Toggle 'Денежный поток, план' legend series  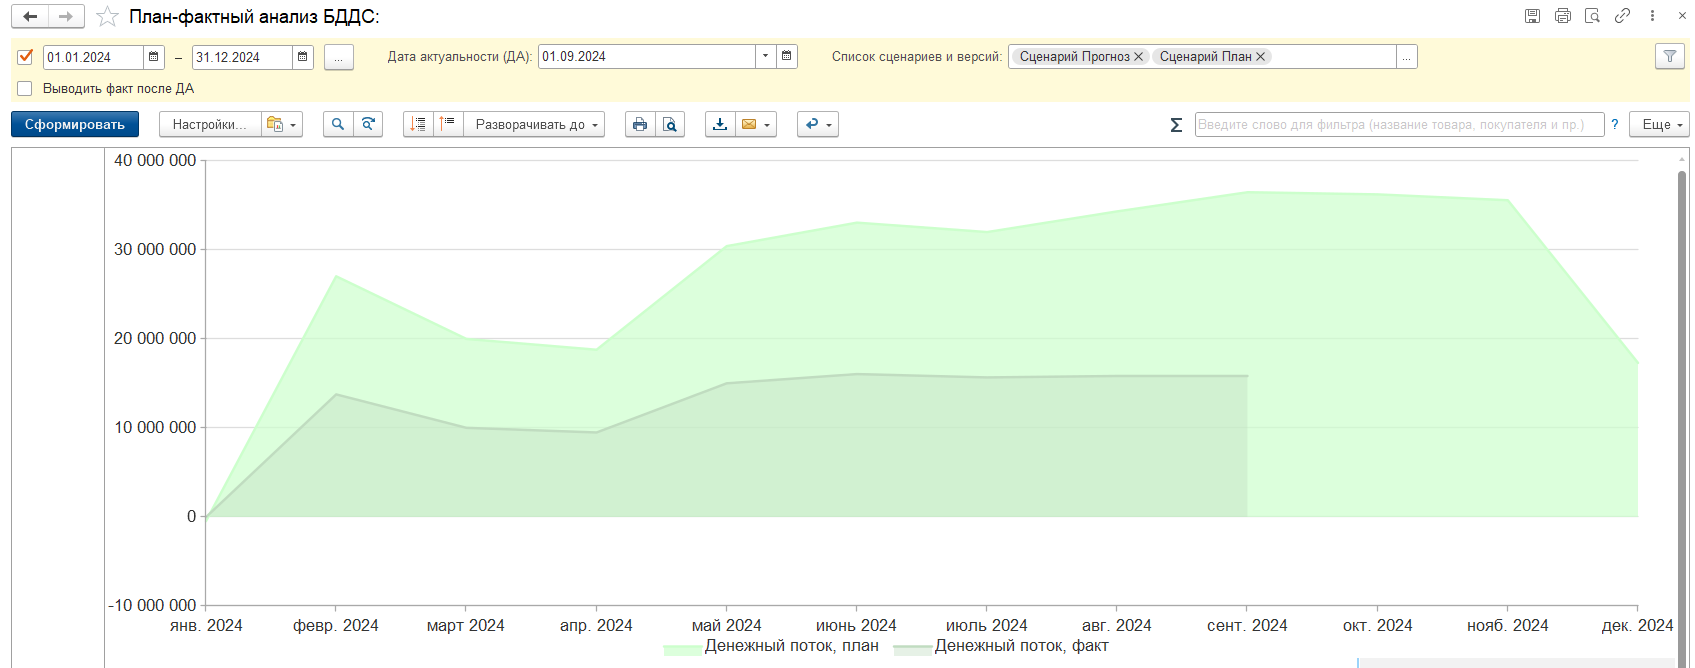point(790,646)
